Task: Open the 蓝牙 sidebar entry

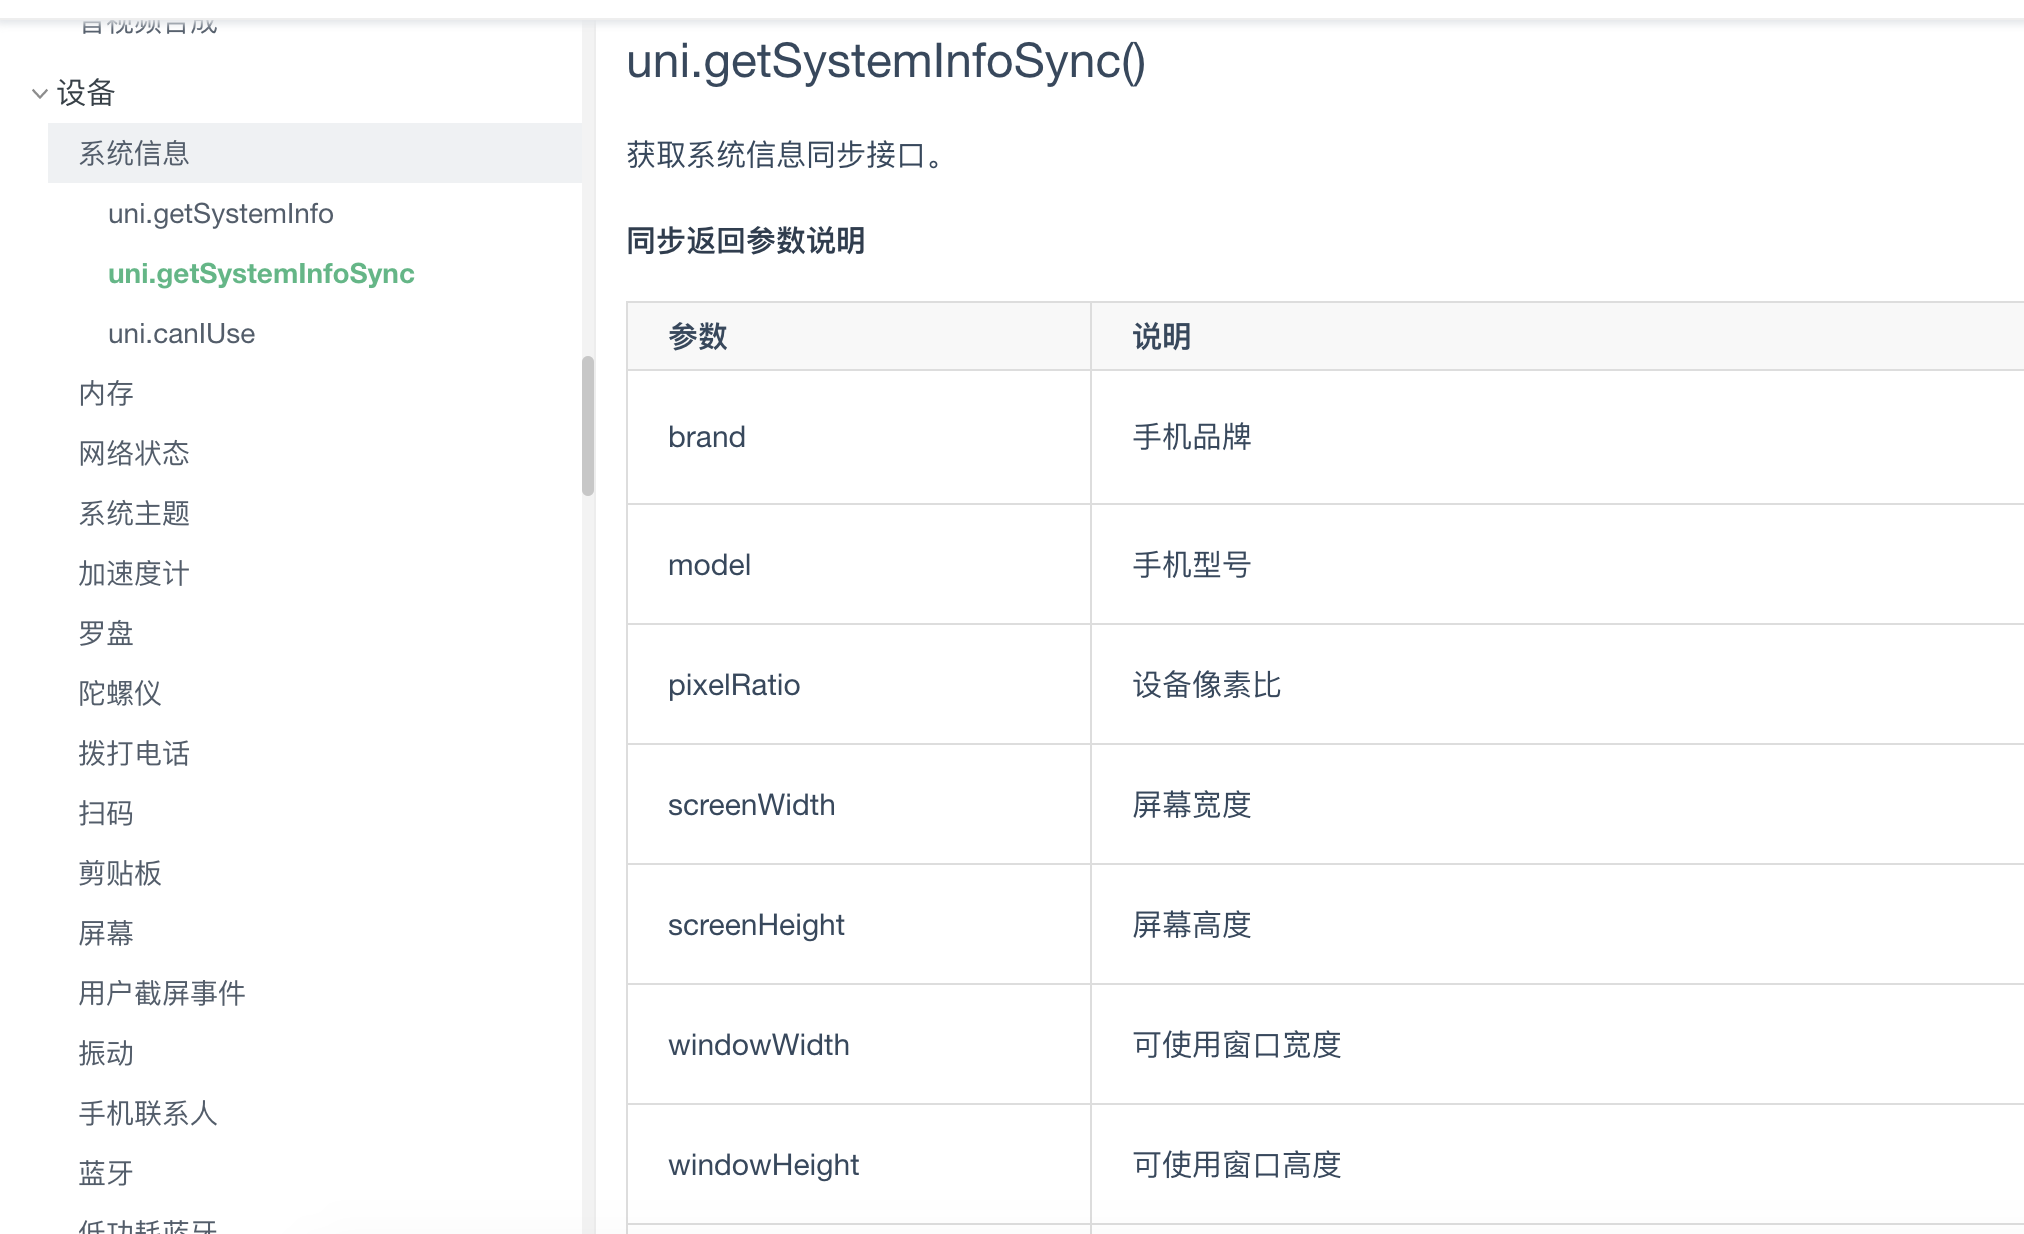Action: click(x=105, y=1173)
